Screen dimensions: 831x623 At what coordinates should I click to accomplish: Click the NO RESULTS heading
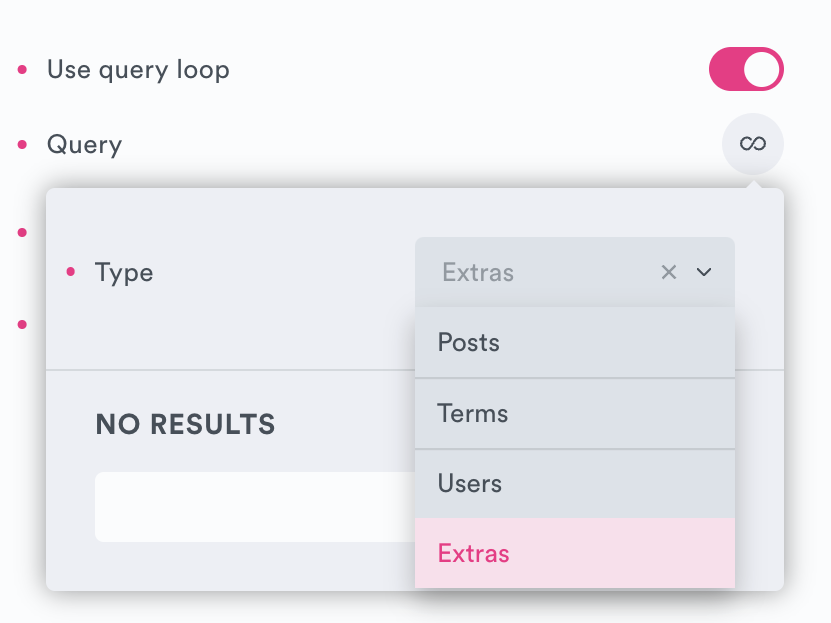click(x=185, y=424)
